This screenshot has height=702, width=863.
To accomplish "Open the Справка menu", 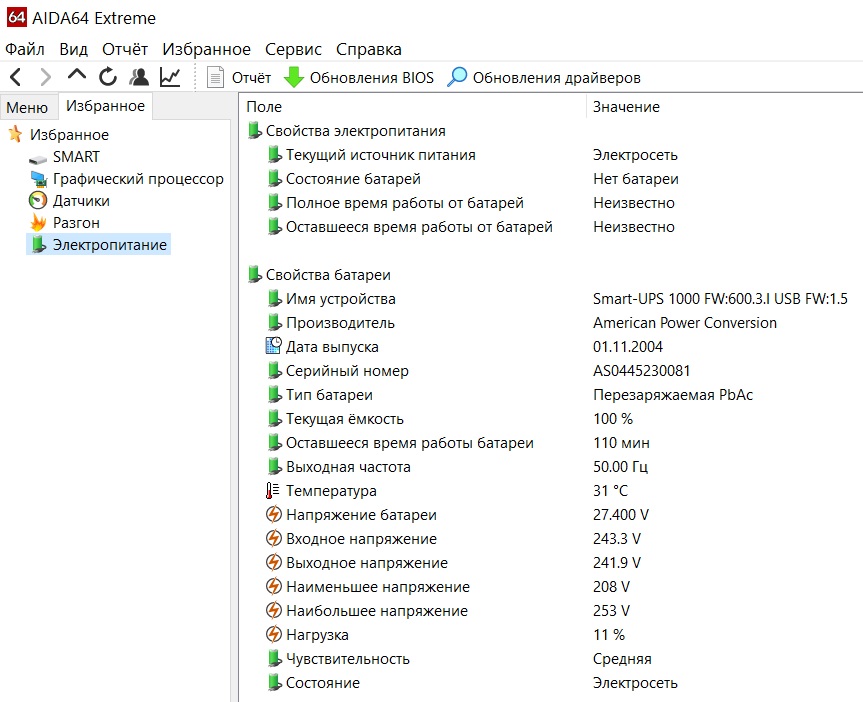I will coord(369,49).
